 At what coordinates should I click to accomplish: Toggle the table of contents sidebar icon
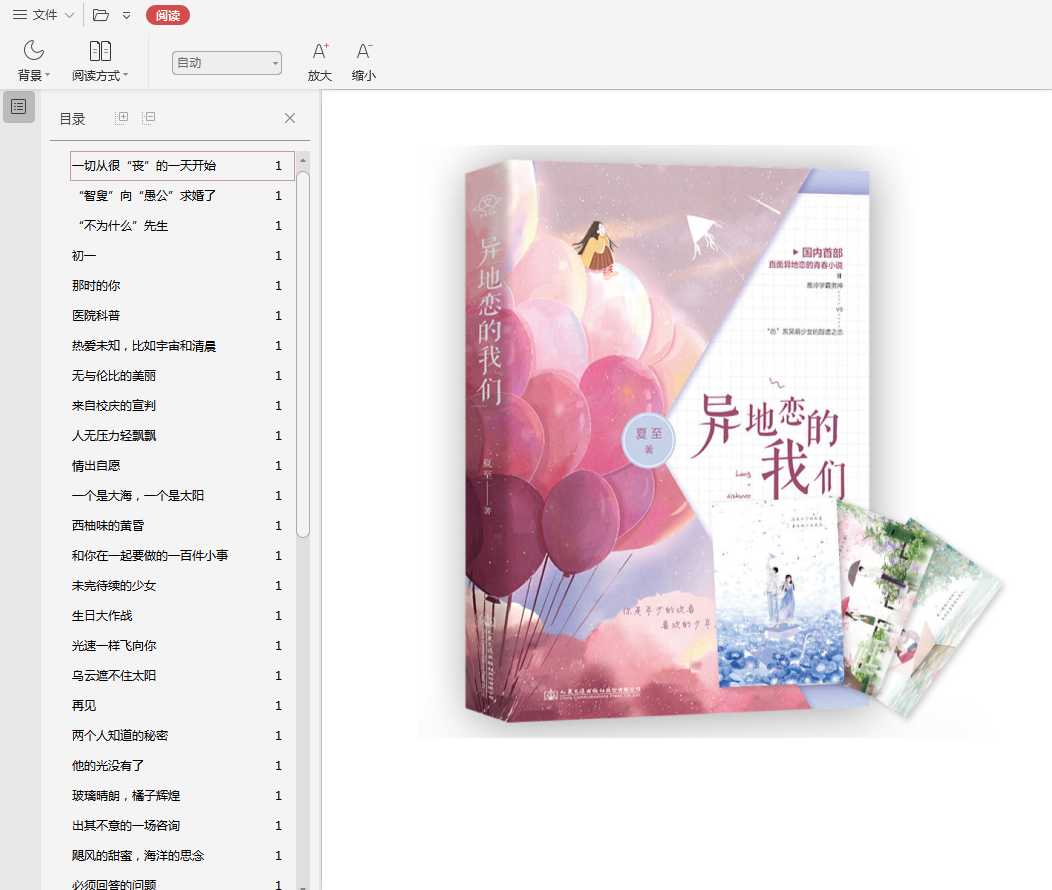[x=19, y=107]
